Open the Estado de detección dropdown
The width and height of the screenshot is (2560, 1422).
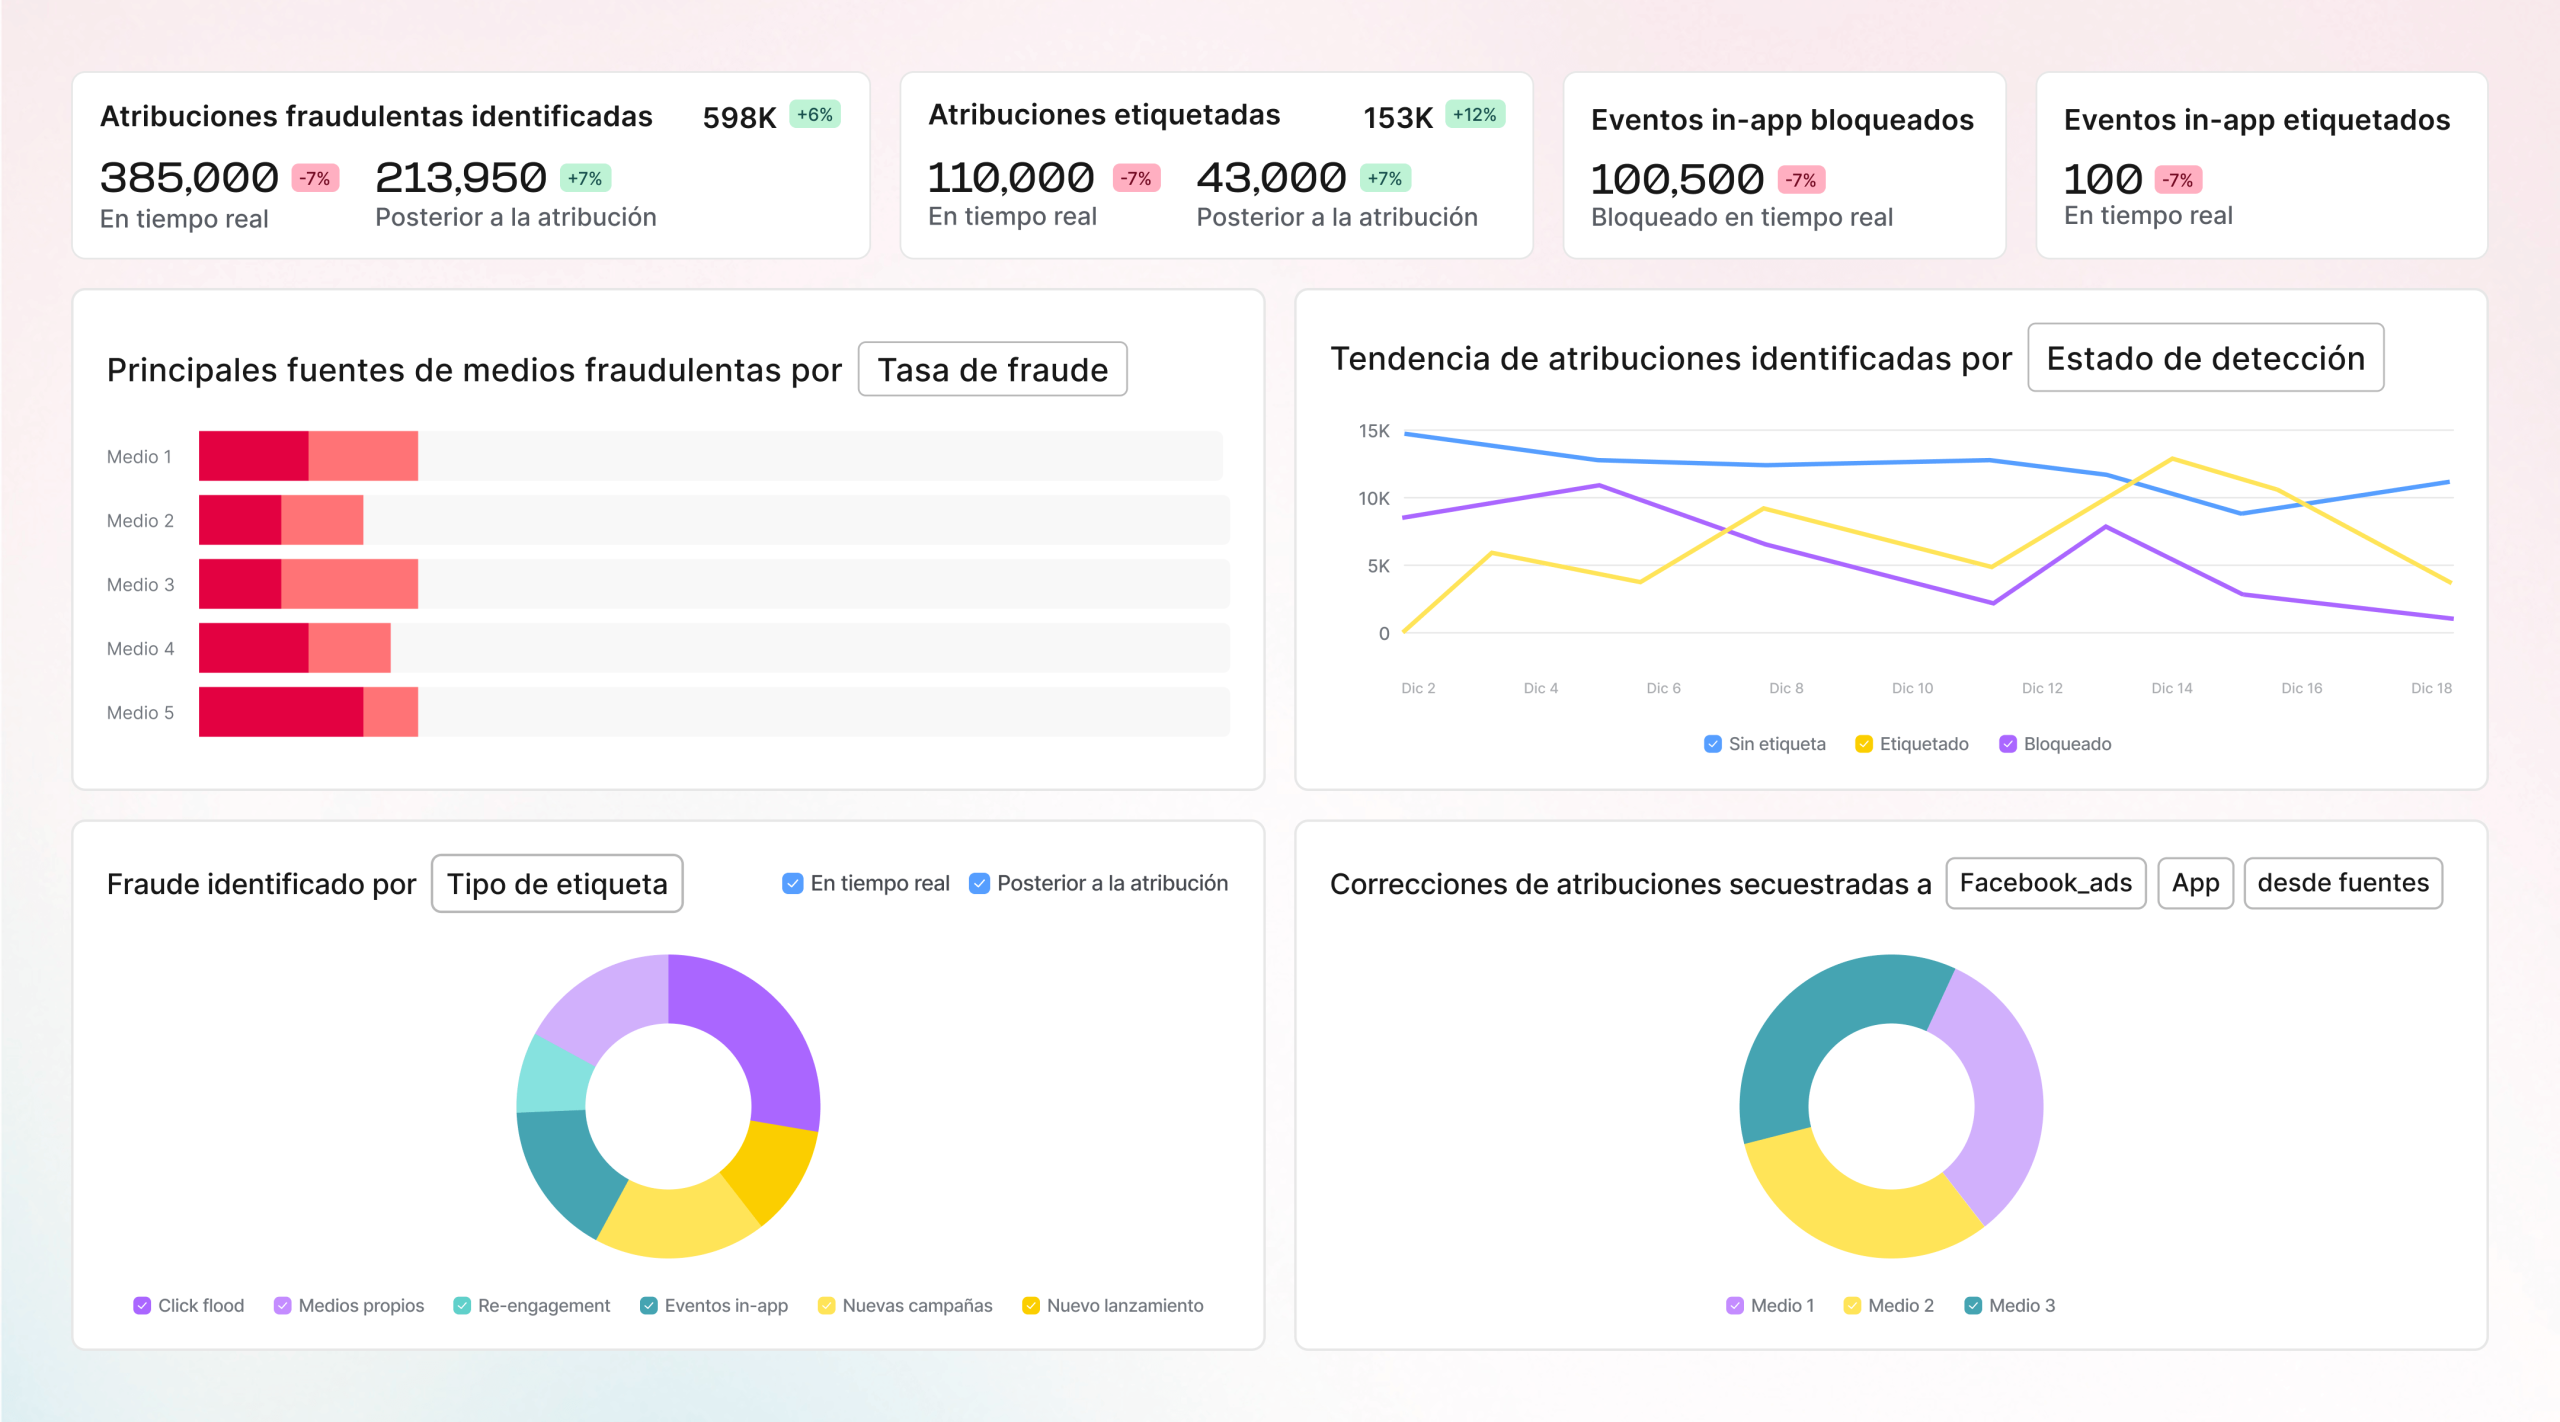(x=2205, y=357)
